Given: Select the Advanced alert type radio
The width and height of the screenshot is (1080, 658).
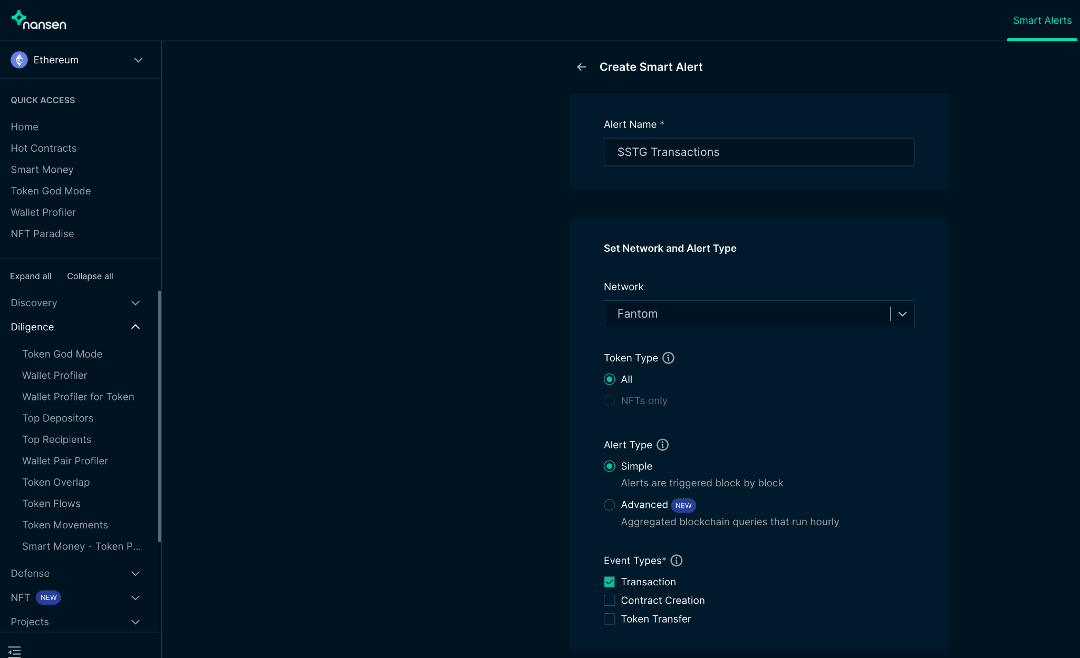Looking at the screenshot, I should tap(609, 506).
